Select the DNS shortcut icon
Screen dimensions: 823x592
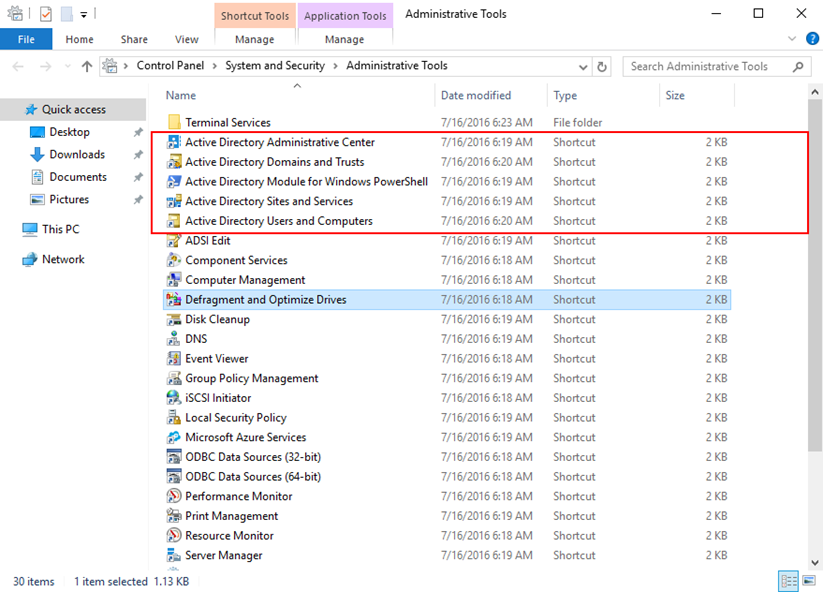click(x=174, y=339)
